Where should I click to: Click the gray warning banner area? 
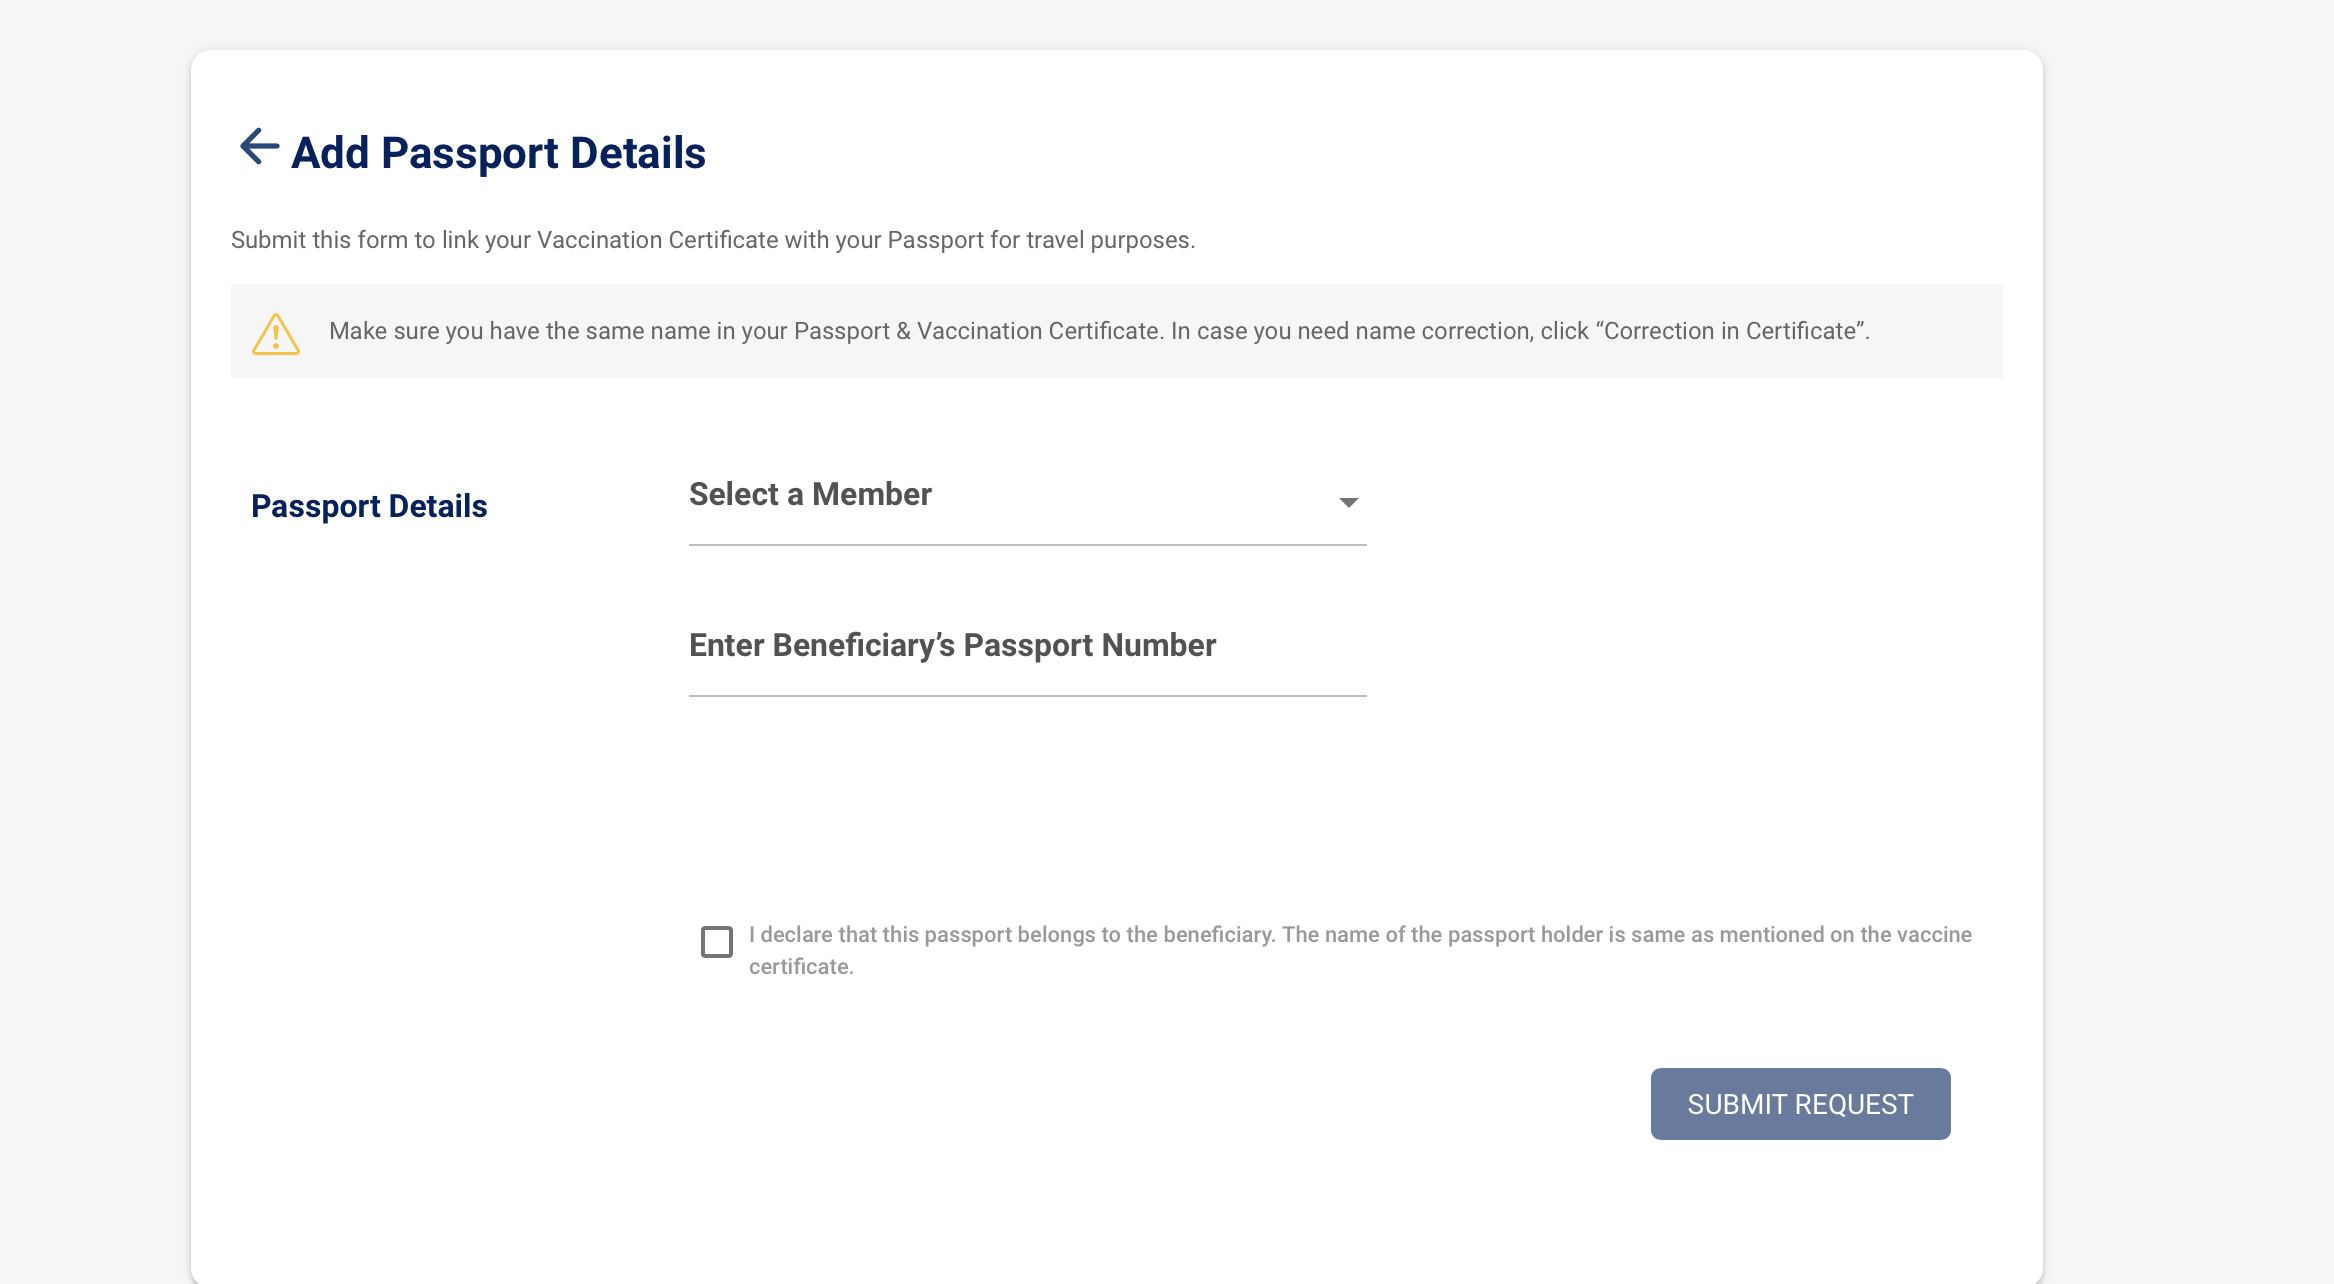pyautogui.click(x=1116, y=331)
